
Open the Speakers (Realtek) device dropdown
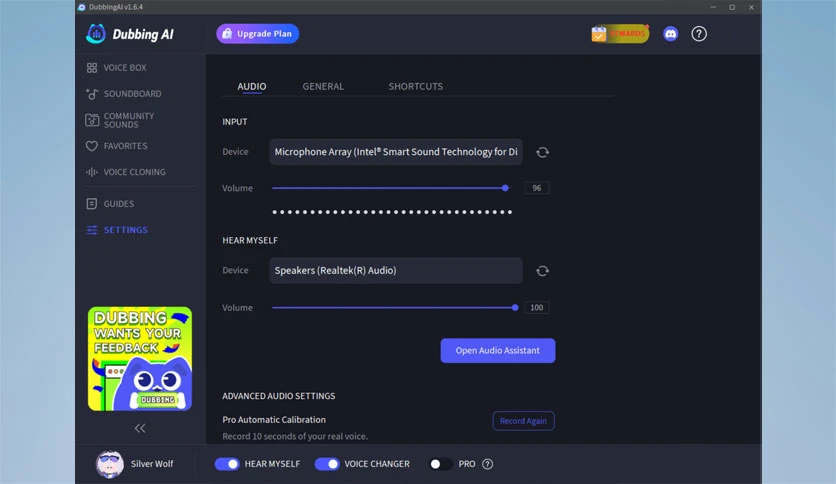click(x=396, y=270)
